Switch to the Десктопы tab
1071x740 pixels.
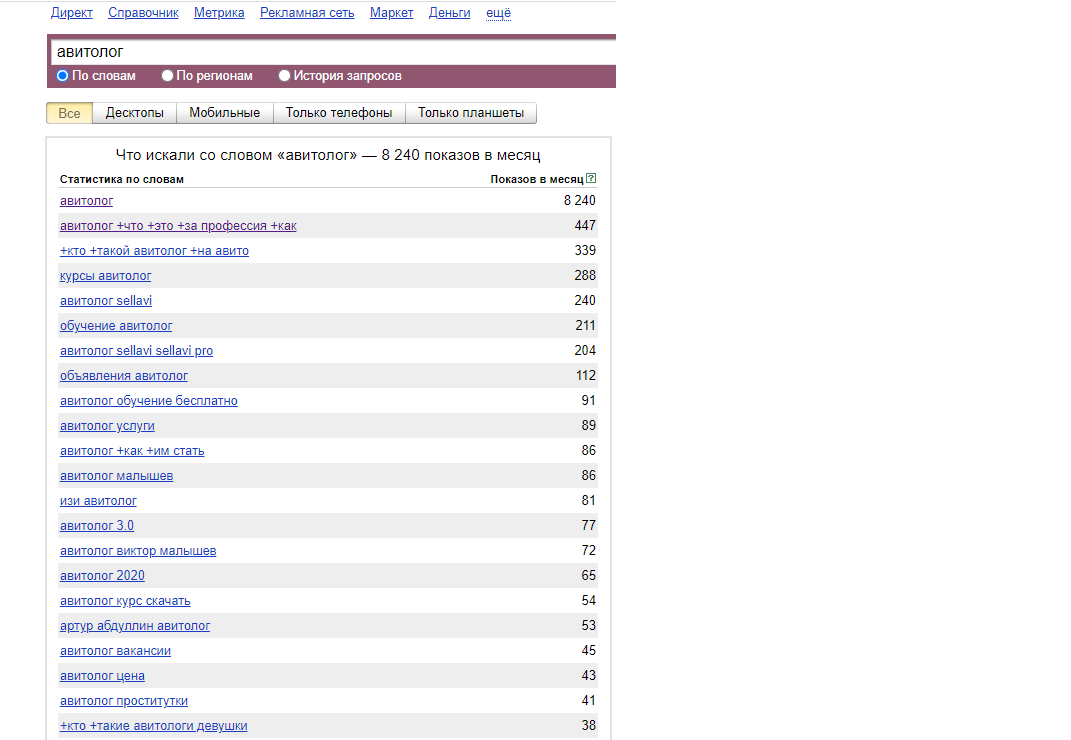click(135, 113)
